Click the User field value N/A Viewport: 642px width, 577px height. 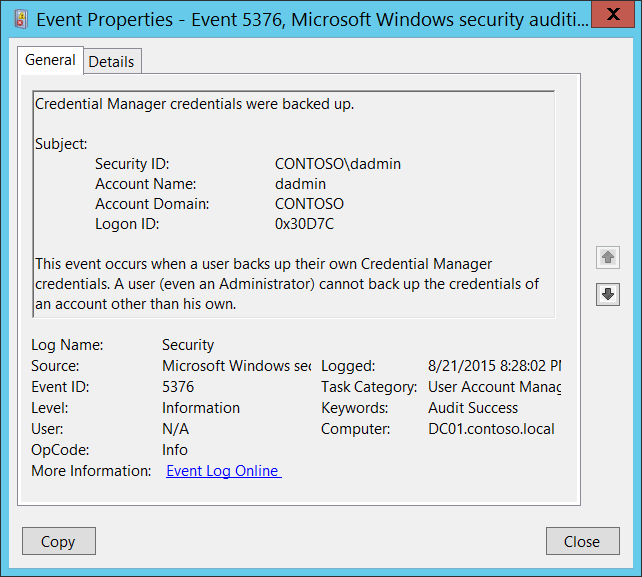[x=175, y=429]
